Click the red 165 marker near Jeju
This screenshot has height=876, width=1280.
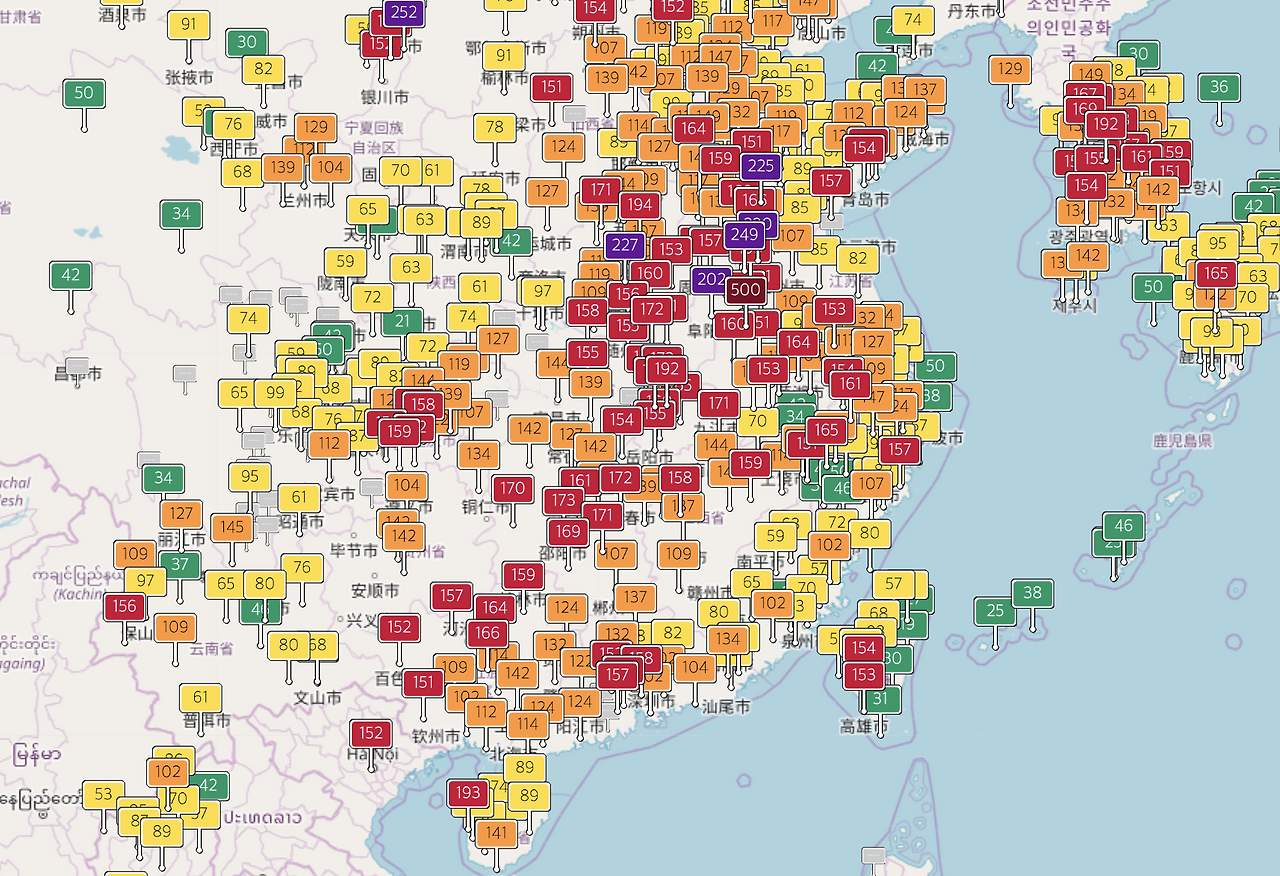(x=1214, y=272)
